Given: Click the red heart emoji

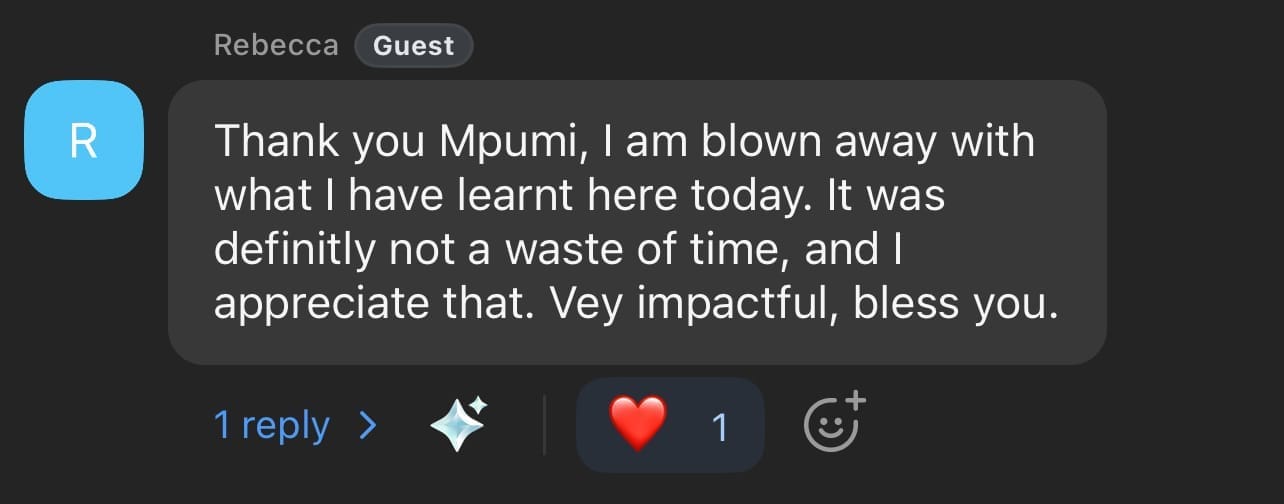Looking at the screenshot, I should point(637,424).
